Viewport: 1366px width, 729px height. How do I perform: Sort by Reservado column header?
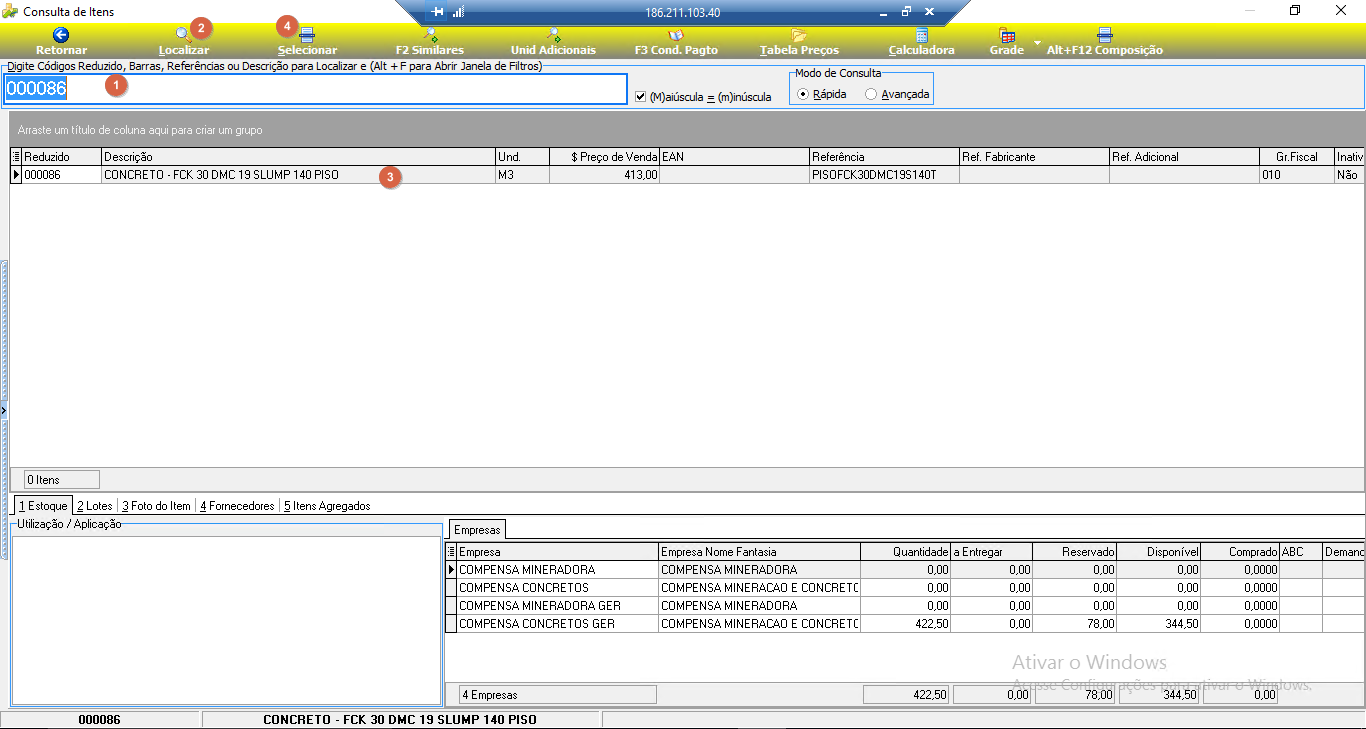click(x=1076, y=552)
